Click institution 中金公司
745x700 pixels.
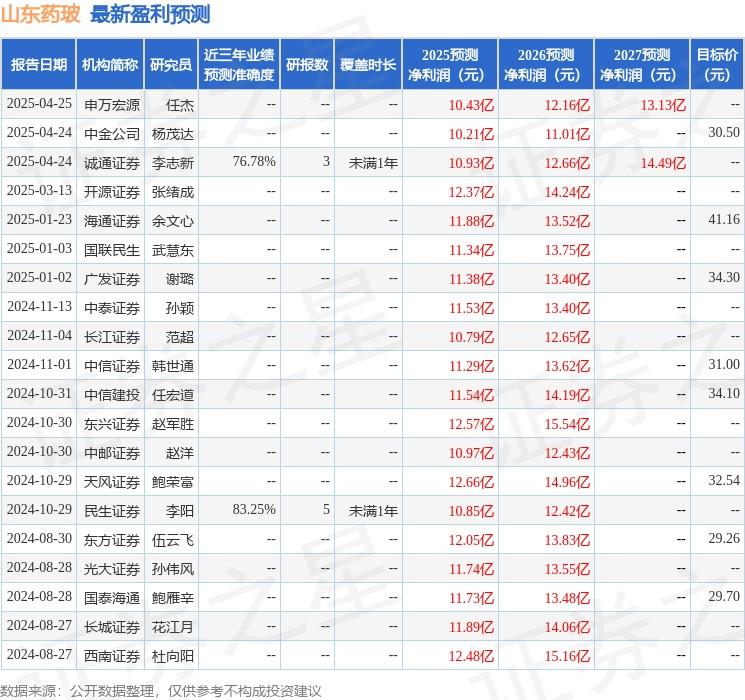112,134
